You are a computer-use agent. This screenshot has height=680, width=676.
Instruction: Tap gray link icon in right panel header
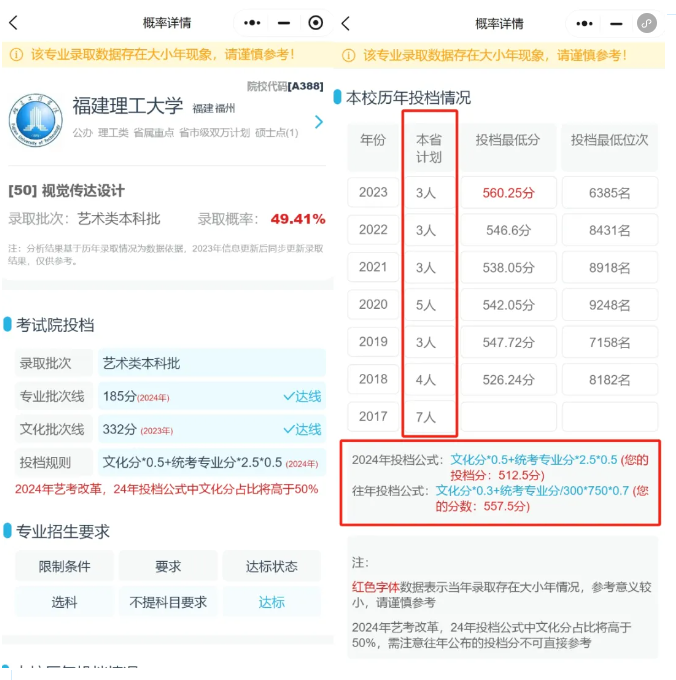(x=647, y=23)
